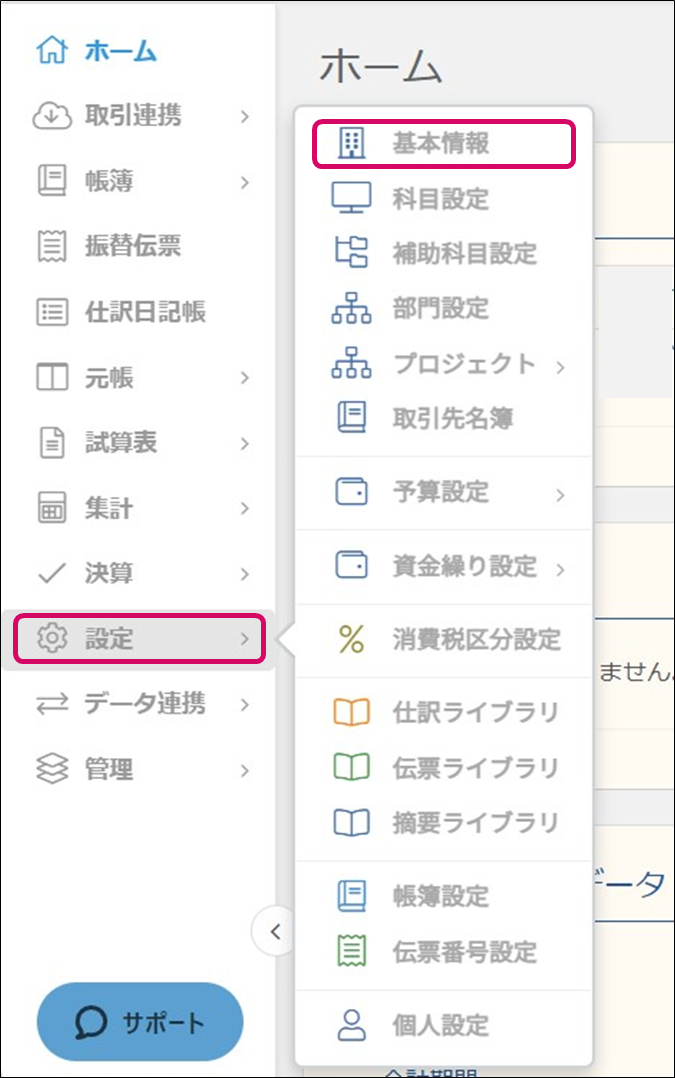Open the サポート chat button
Screen dimensions: 675x1078
click(140, 1022)
